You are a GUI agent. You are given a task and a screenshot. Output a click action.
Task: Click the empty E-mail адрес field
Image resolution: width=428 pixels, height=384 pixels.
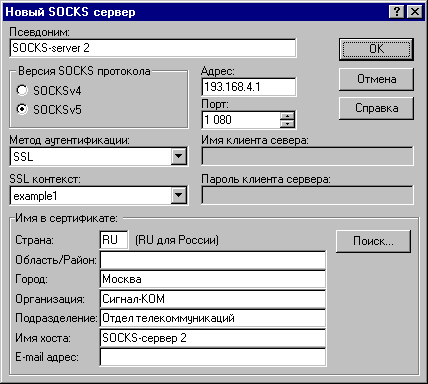coord(213,357)
